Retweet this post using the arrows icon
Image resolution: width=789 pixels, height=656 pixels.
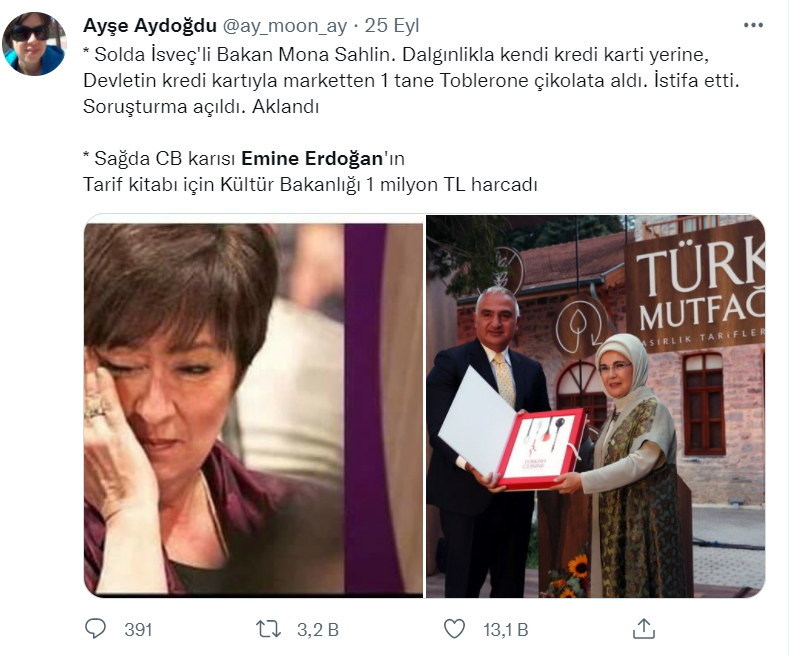pyautogui.click(x=269, y=629)
